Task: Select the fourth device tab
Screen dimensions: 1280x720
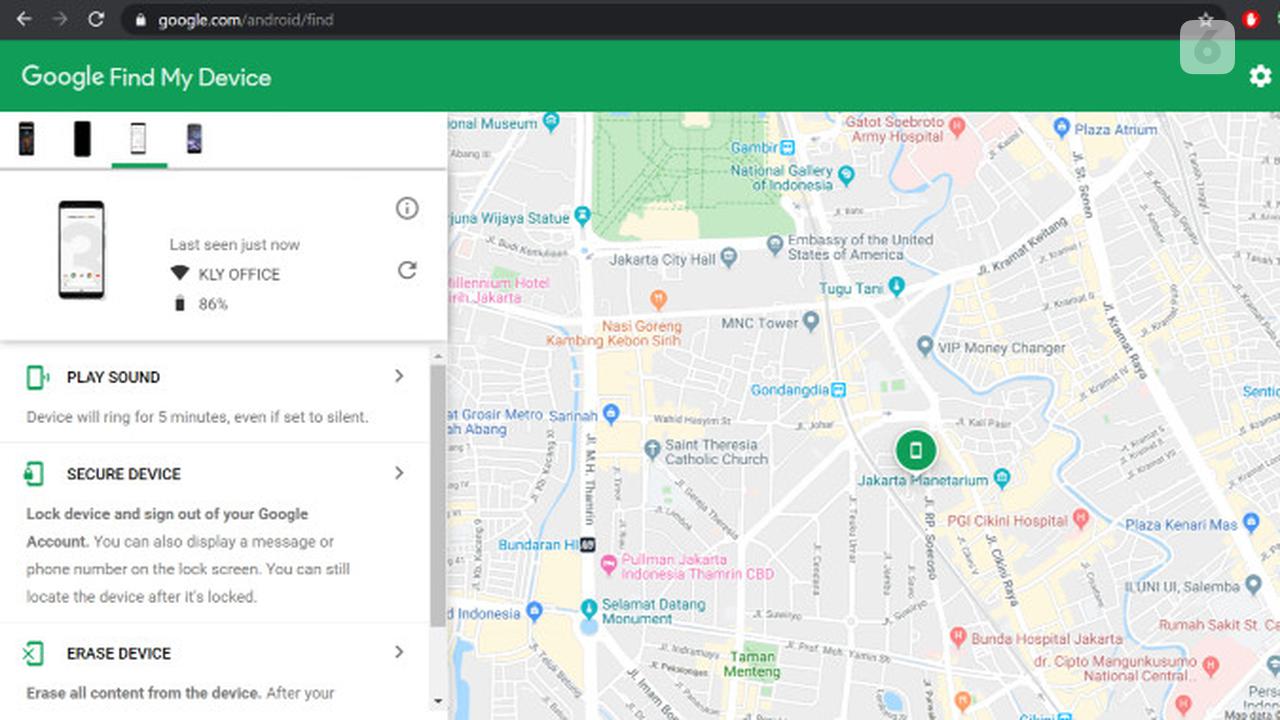Action: tap(194, 139)
